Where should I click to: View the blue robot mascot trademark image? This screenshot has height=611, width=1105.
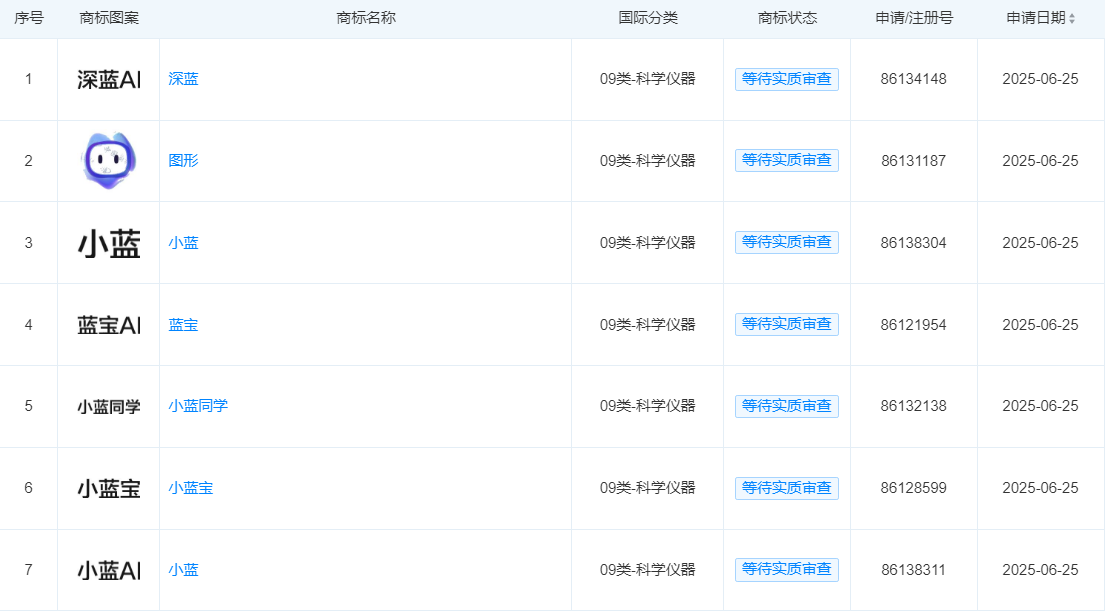coord(109,161)
